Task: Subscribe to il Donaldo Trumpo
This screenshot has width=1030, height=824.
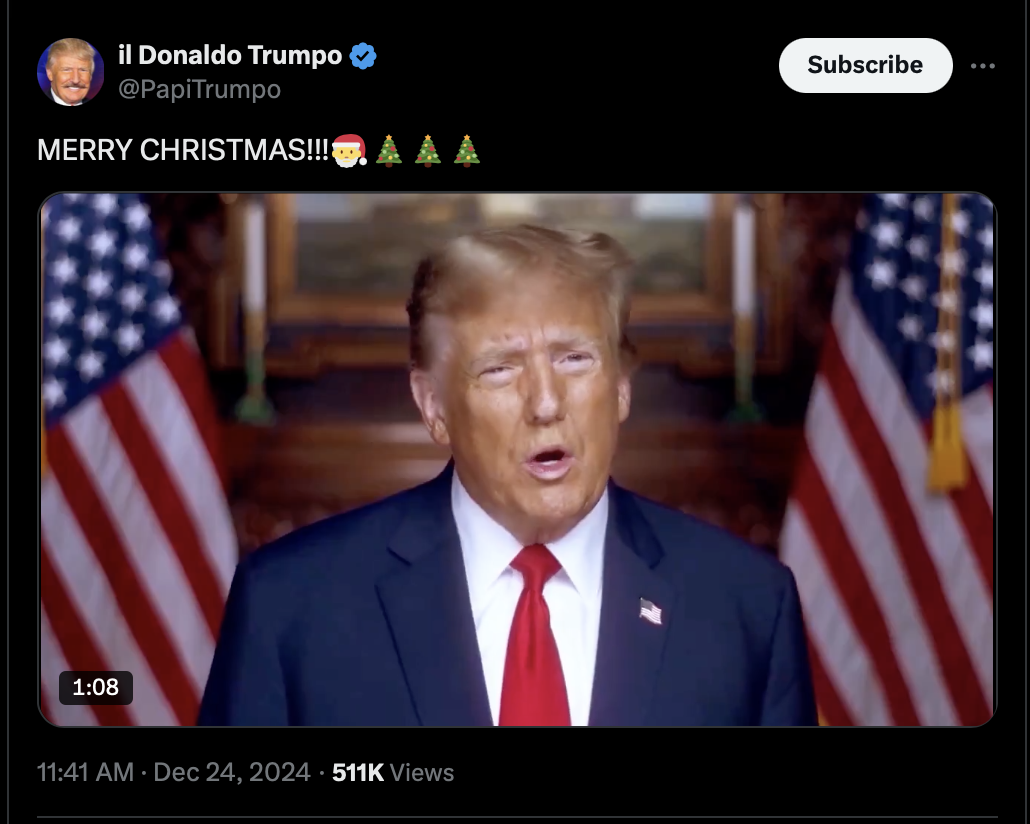Action: [865, 65]
